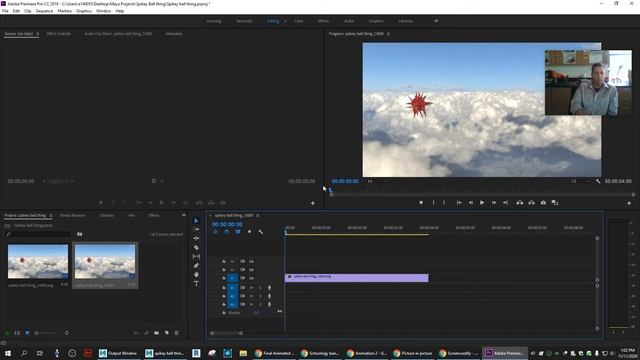
Task: Toggle visibility eye of the track holding the clip
Action: click(251, 278)
